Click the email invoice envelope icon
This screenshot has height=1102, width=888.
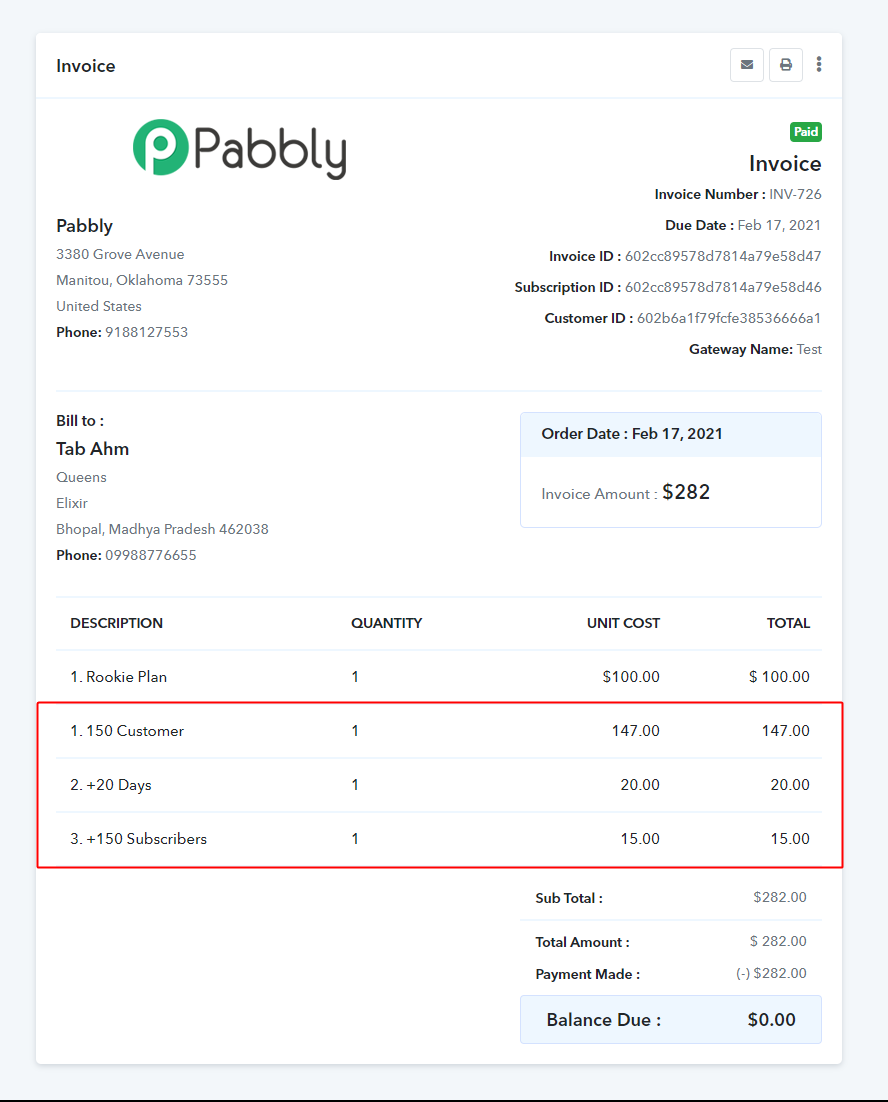[747, 65]
